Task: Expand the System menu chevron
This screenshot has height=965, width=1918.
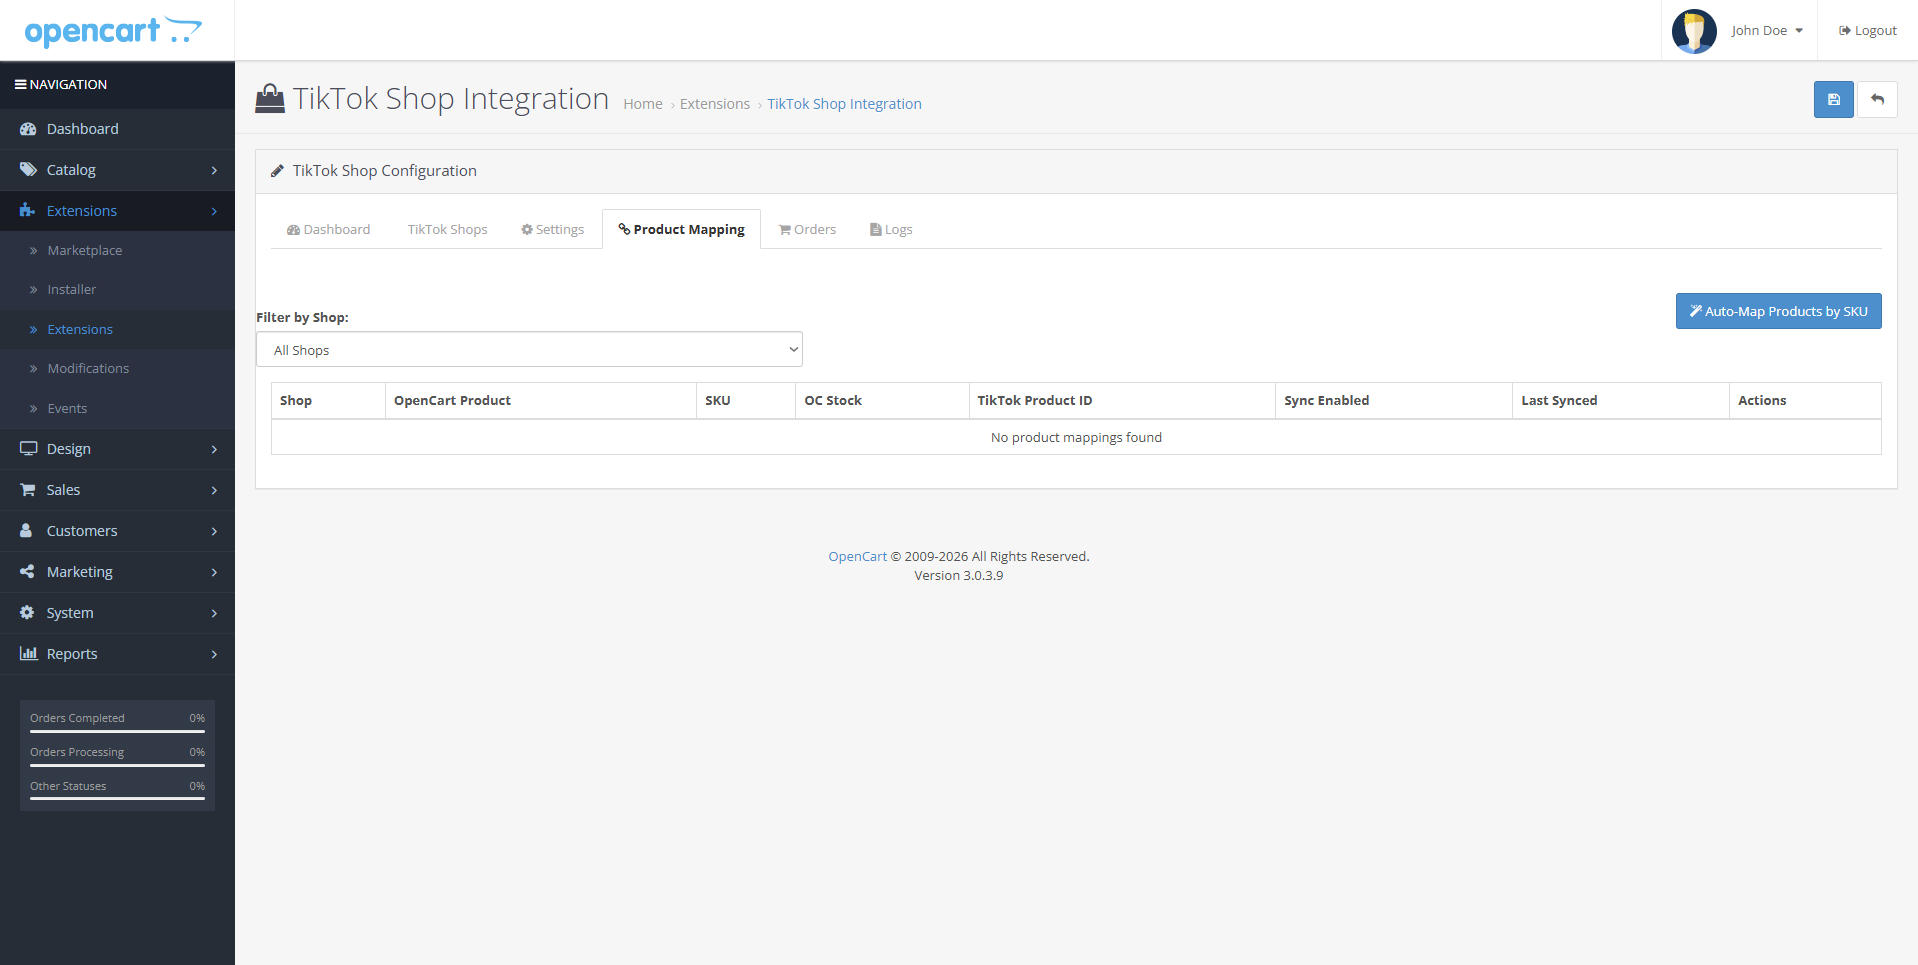Action: (214, 614)
